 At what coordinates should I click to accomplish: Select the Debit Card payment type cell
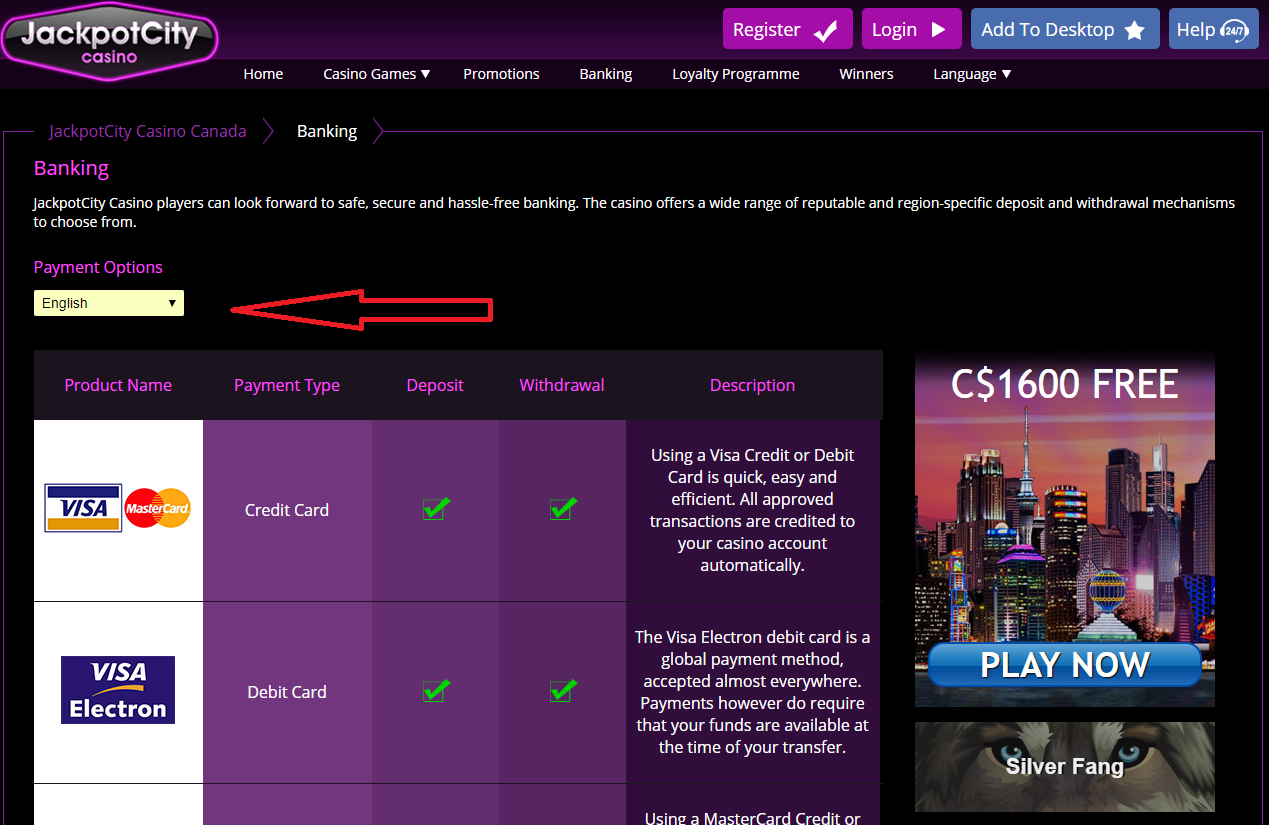[x=287, y=692]
